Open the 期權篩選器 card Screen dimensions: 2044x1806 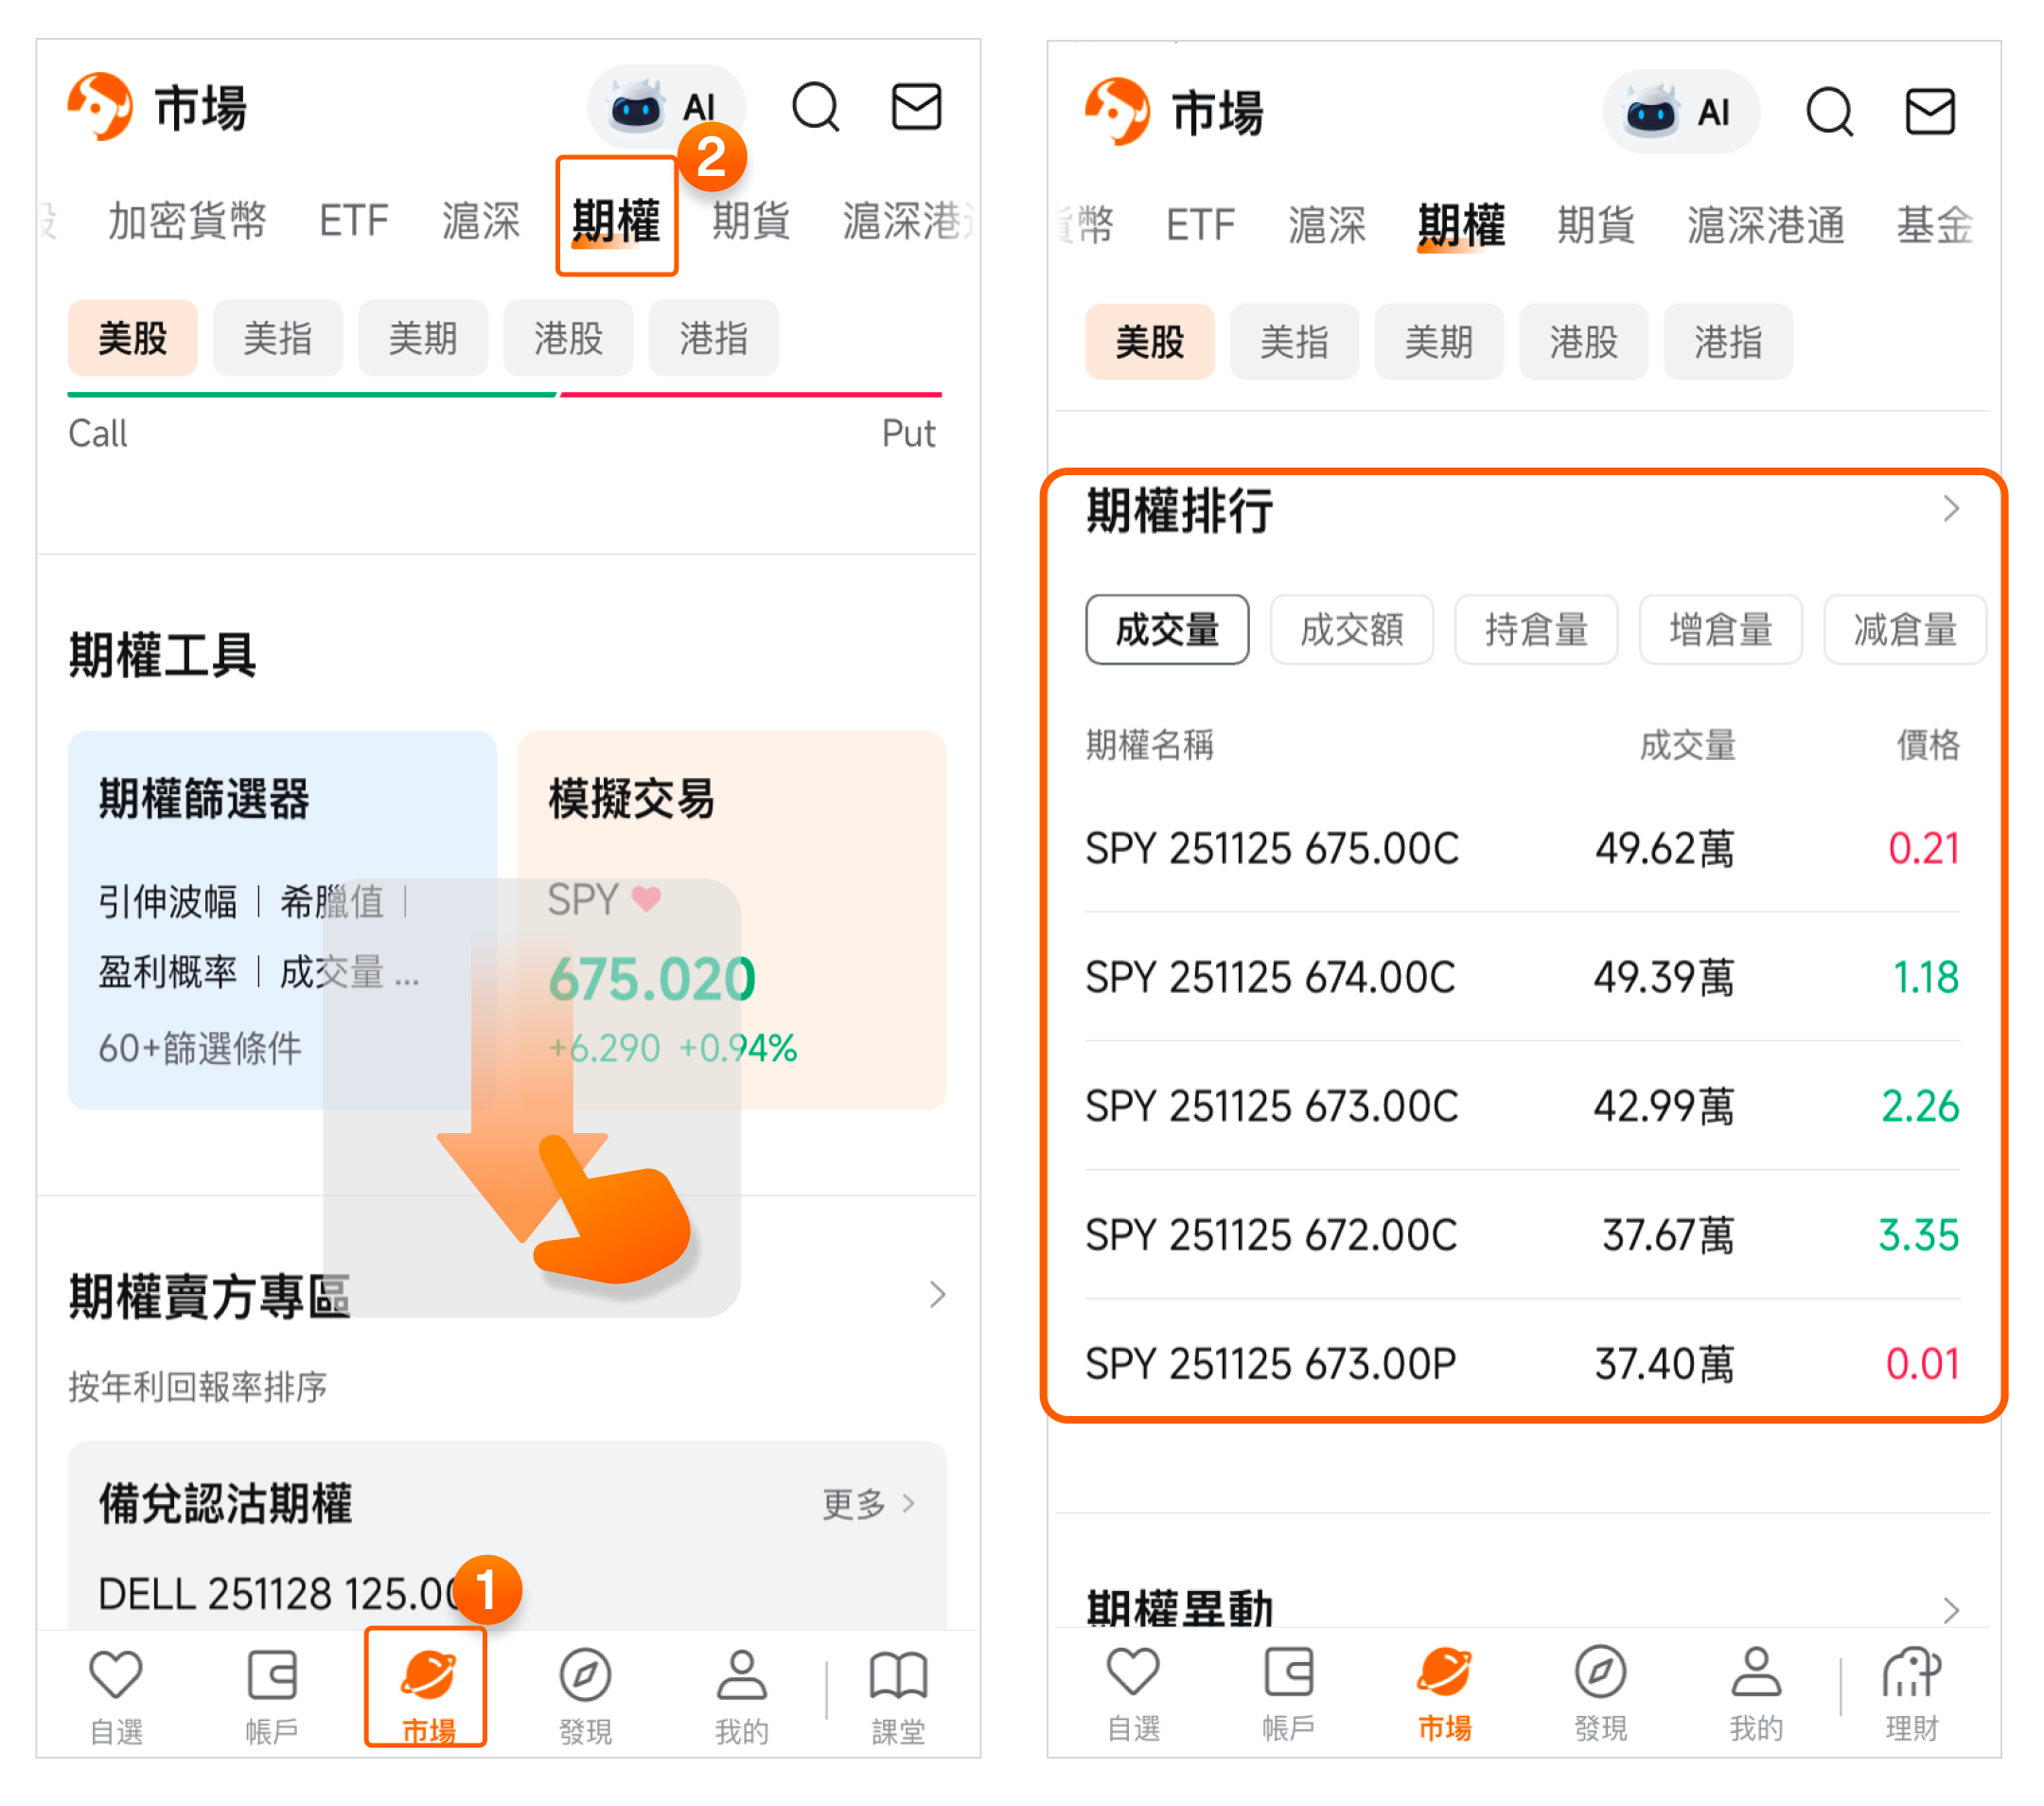pos(281,919)
